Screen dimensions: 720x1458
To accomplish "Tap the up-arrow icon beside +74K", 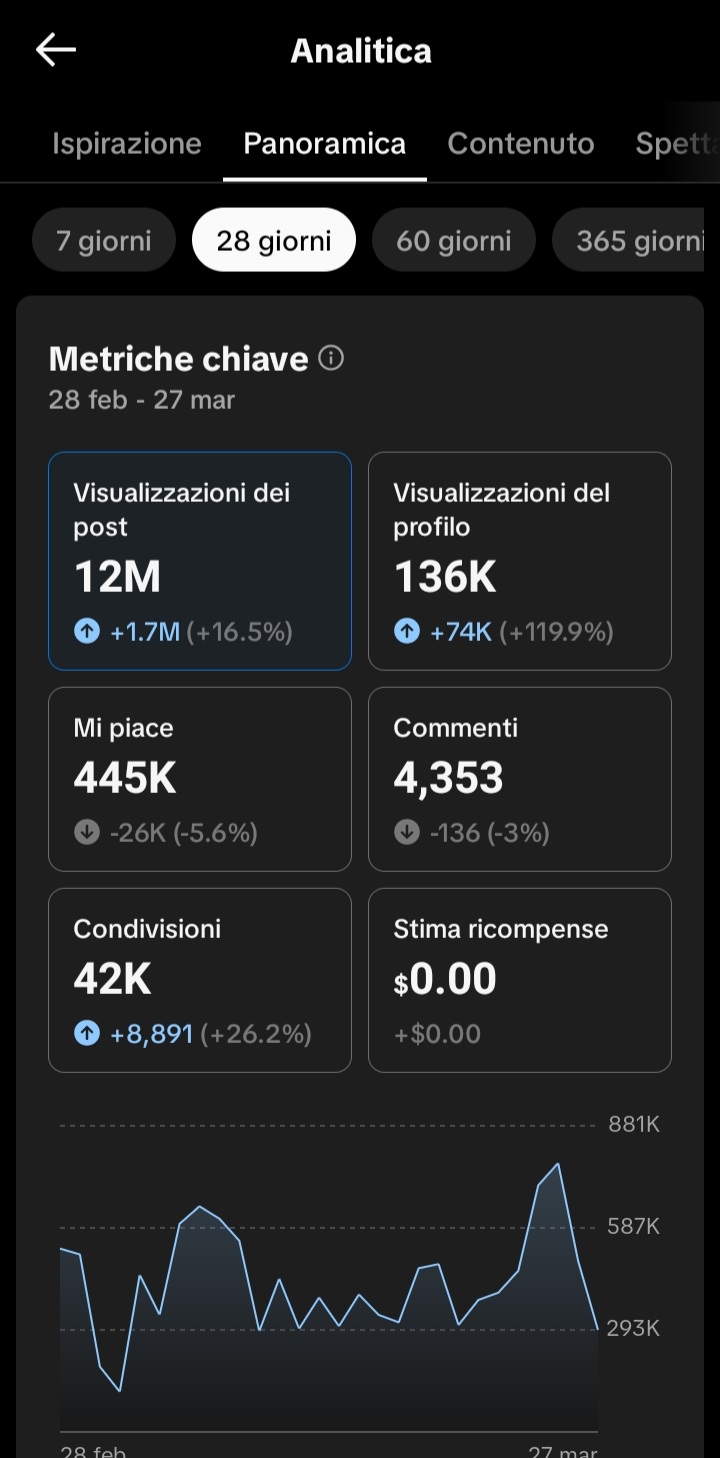I will [x=407, y=632].
